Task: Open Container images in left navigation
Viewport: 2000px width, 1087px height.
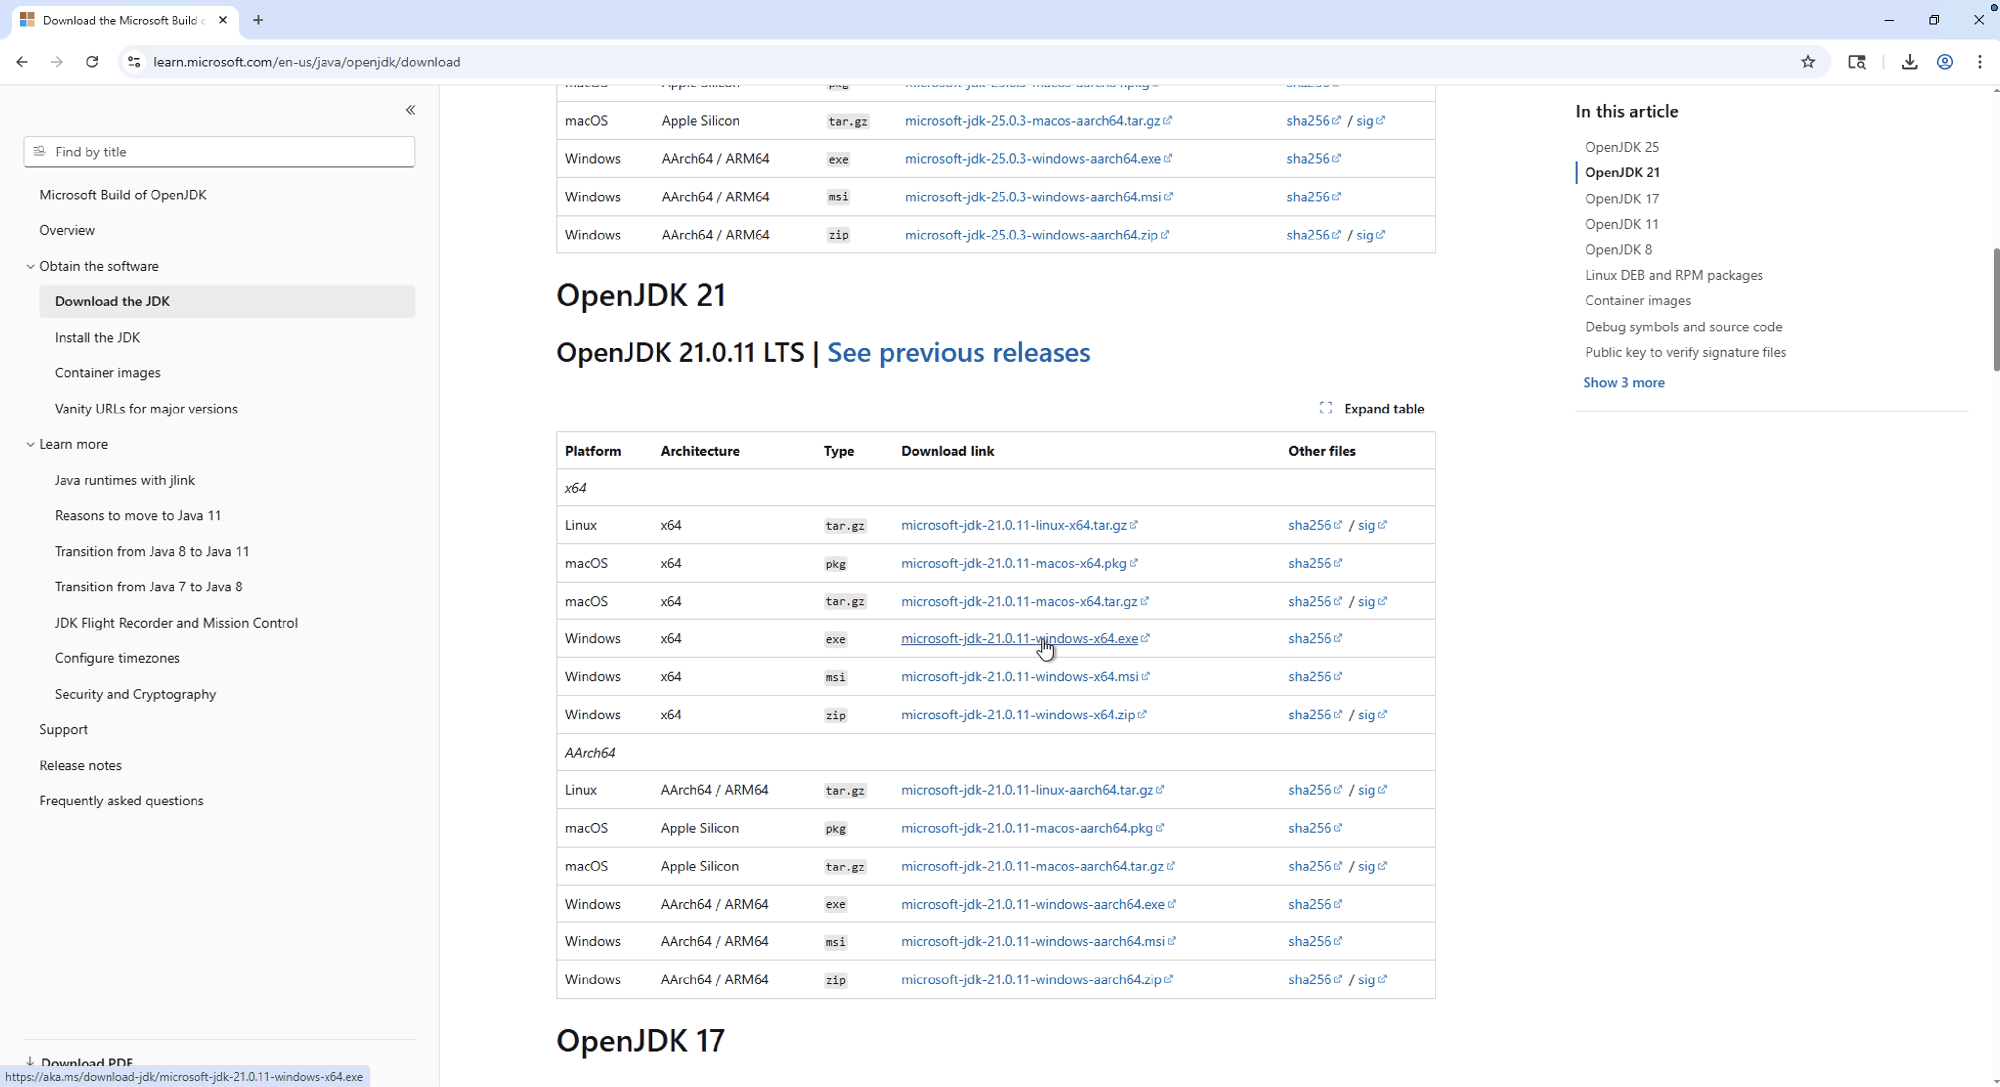Action: (107, 373)
